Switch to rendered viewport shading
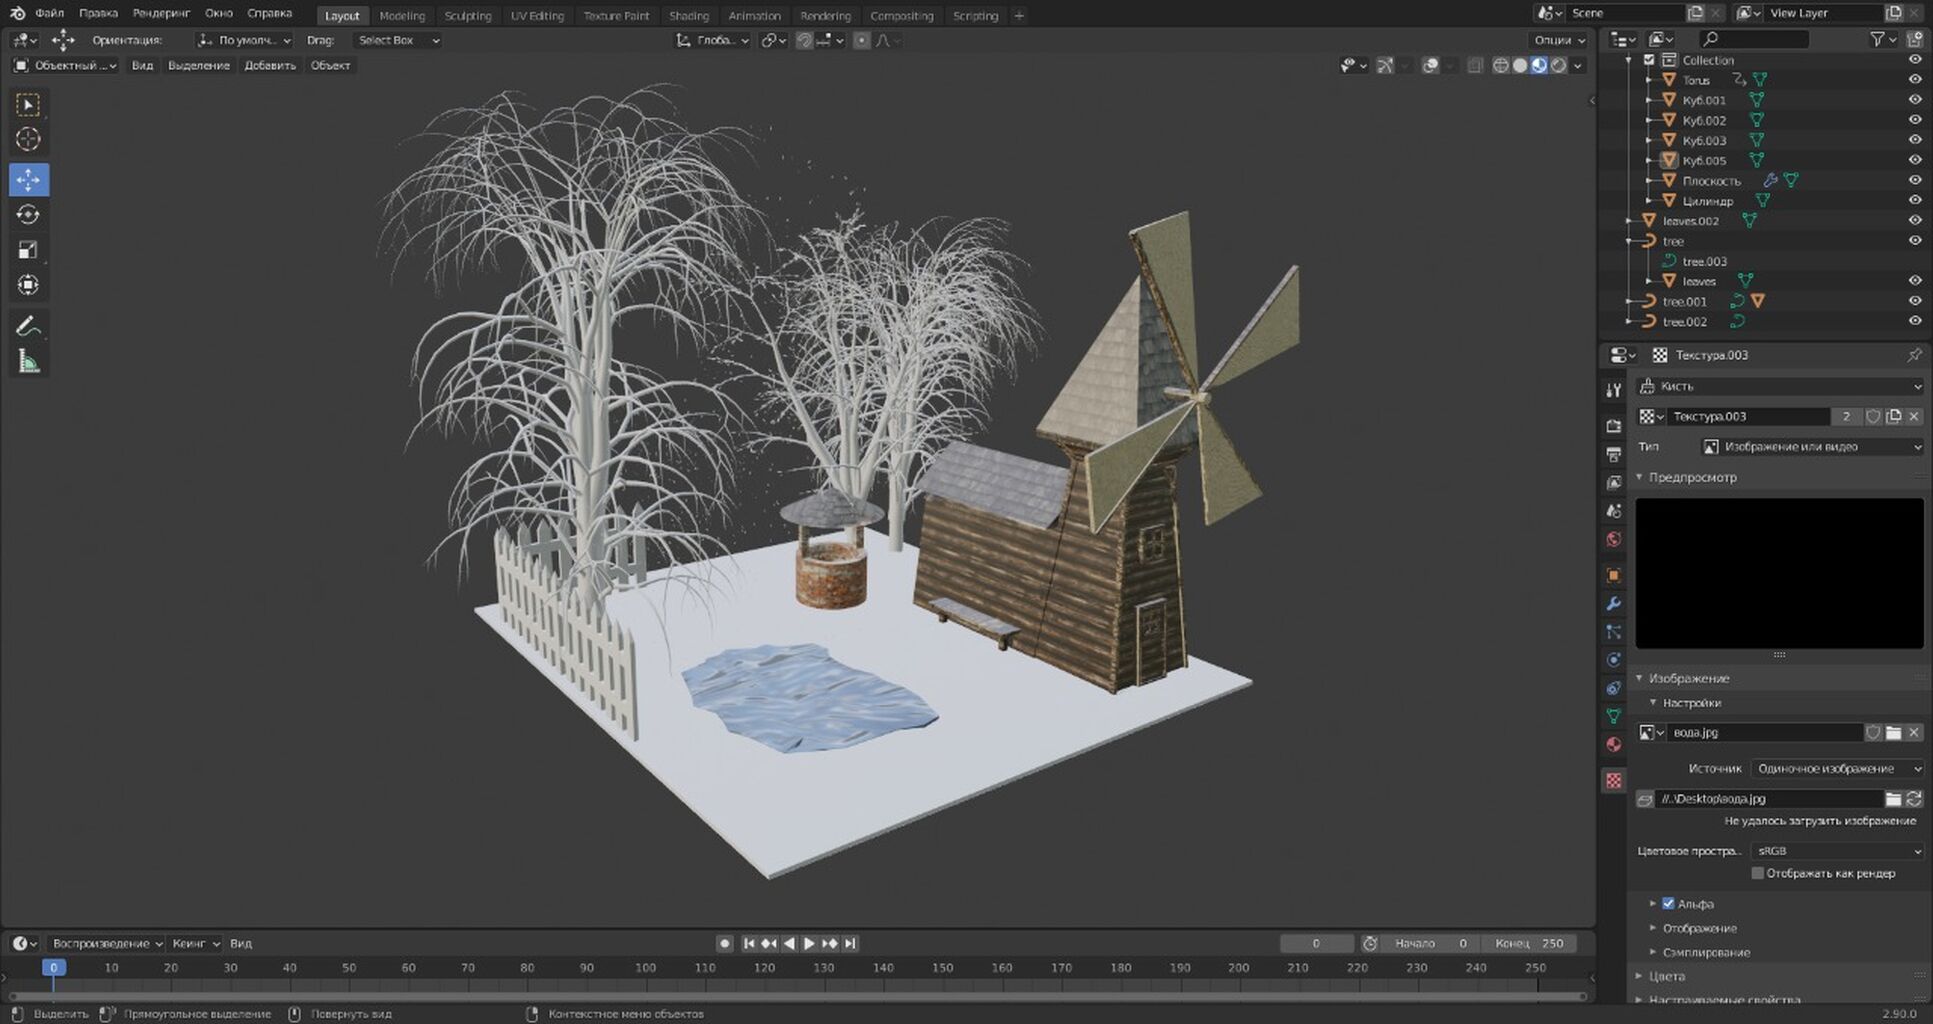Image resolution: width=1933 pixels, height=1024 pixels. pos(1558,66)
